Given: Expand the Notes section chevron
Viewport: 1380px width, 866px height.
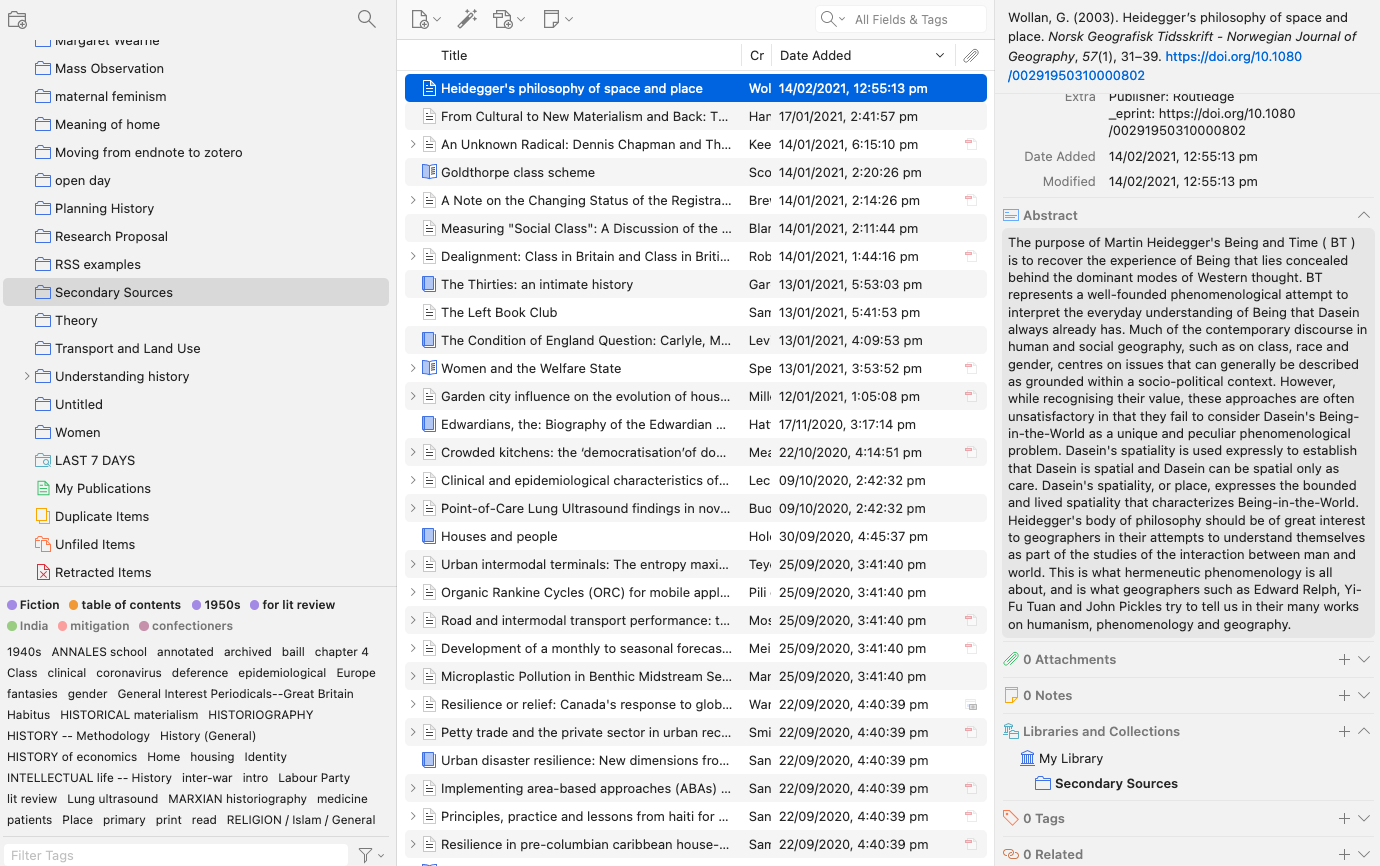Looking at the screenshot, I should coord(1363,695).
